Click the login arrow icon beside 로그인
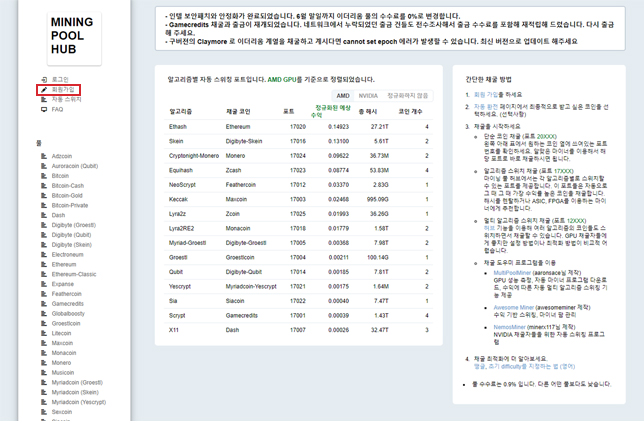The width and height of the screenshot is (644, 423). pos(44,79)
